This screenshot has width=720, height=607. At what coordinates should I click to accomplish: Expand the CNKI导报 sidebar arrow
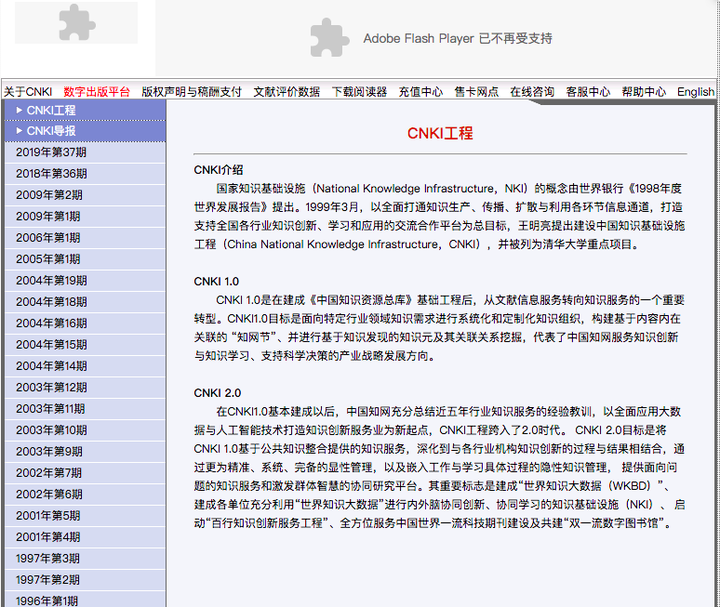18,131
